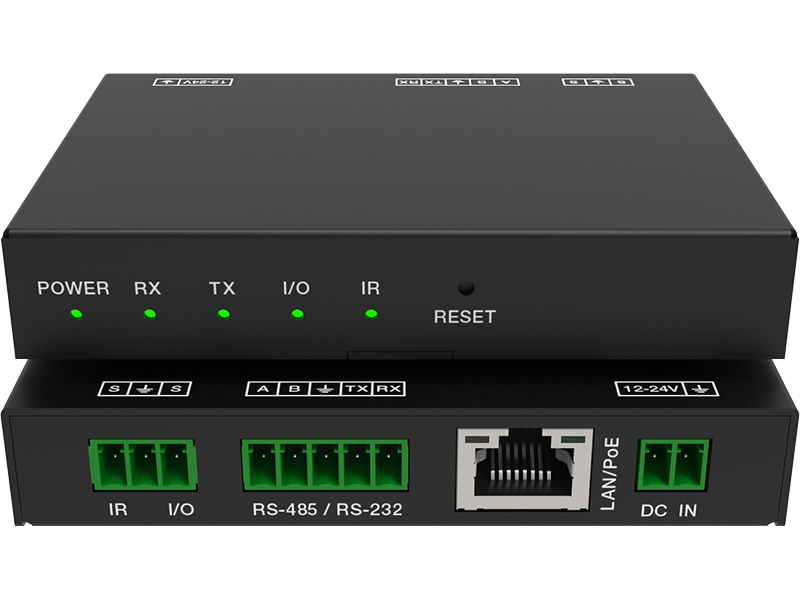The height and width of the screenshot is (600, 800).
Task: Click the DC IN text label
Action: (x=667, y=511)
